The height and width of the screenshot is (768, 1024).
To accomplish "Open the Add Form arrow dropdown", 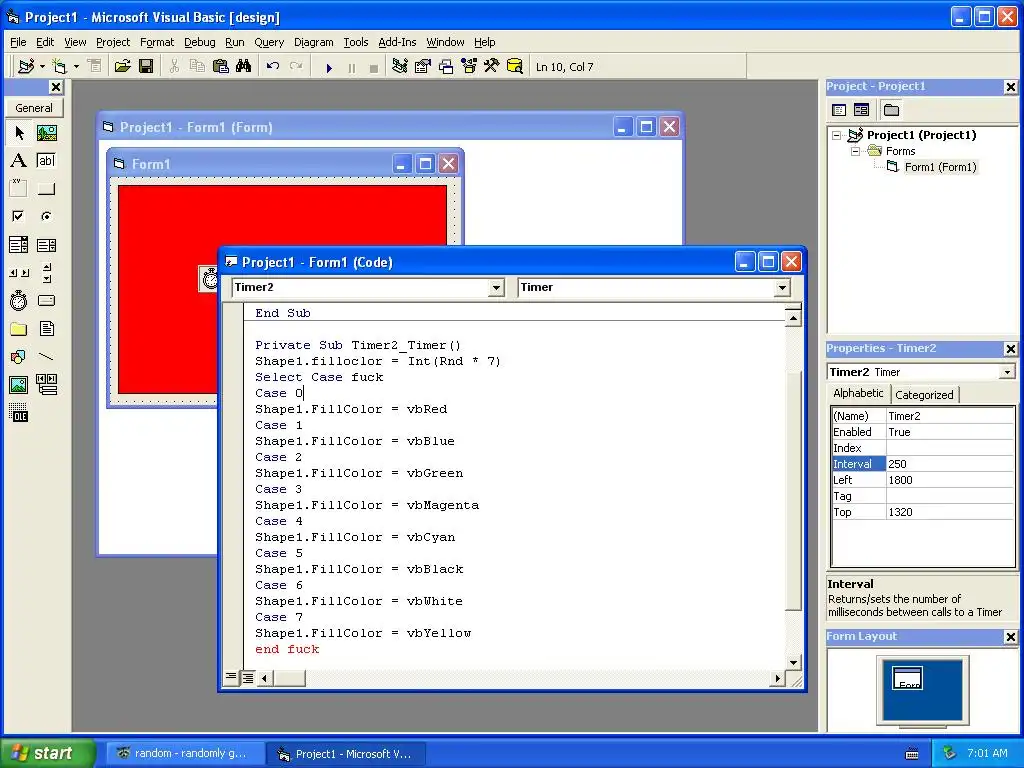I will pyautogui.click(x=76, y=67).
